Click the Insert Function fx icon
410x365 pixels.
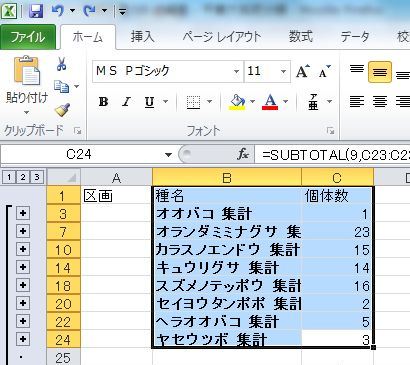[x=243, y=154]
